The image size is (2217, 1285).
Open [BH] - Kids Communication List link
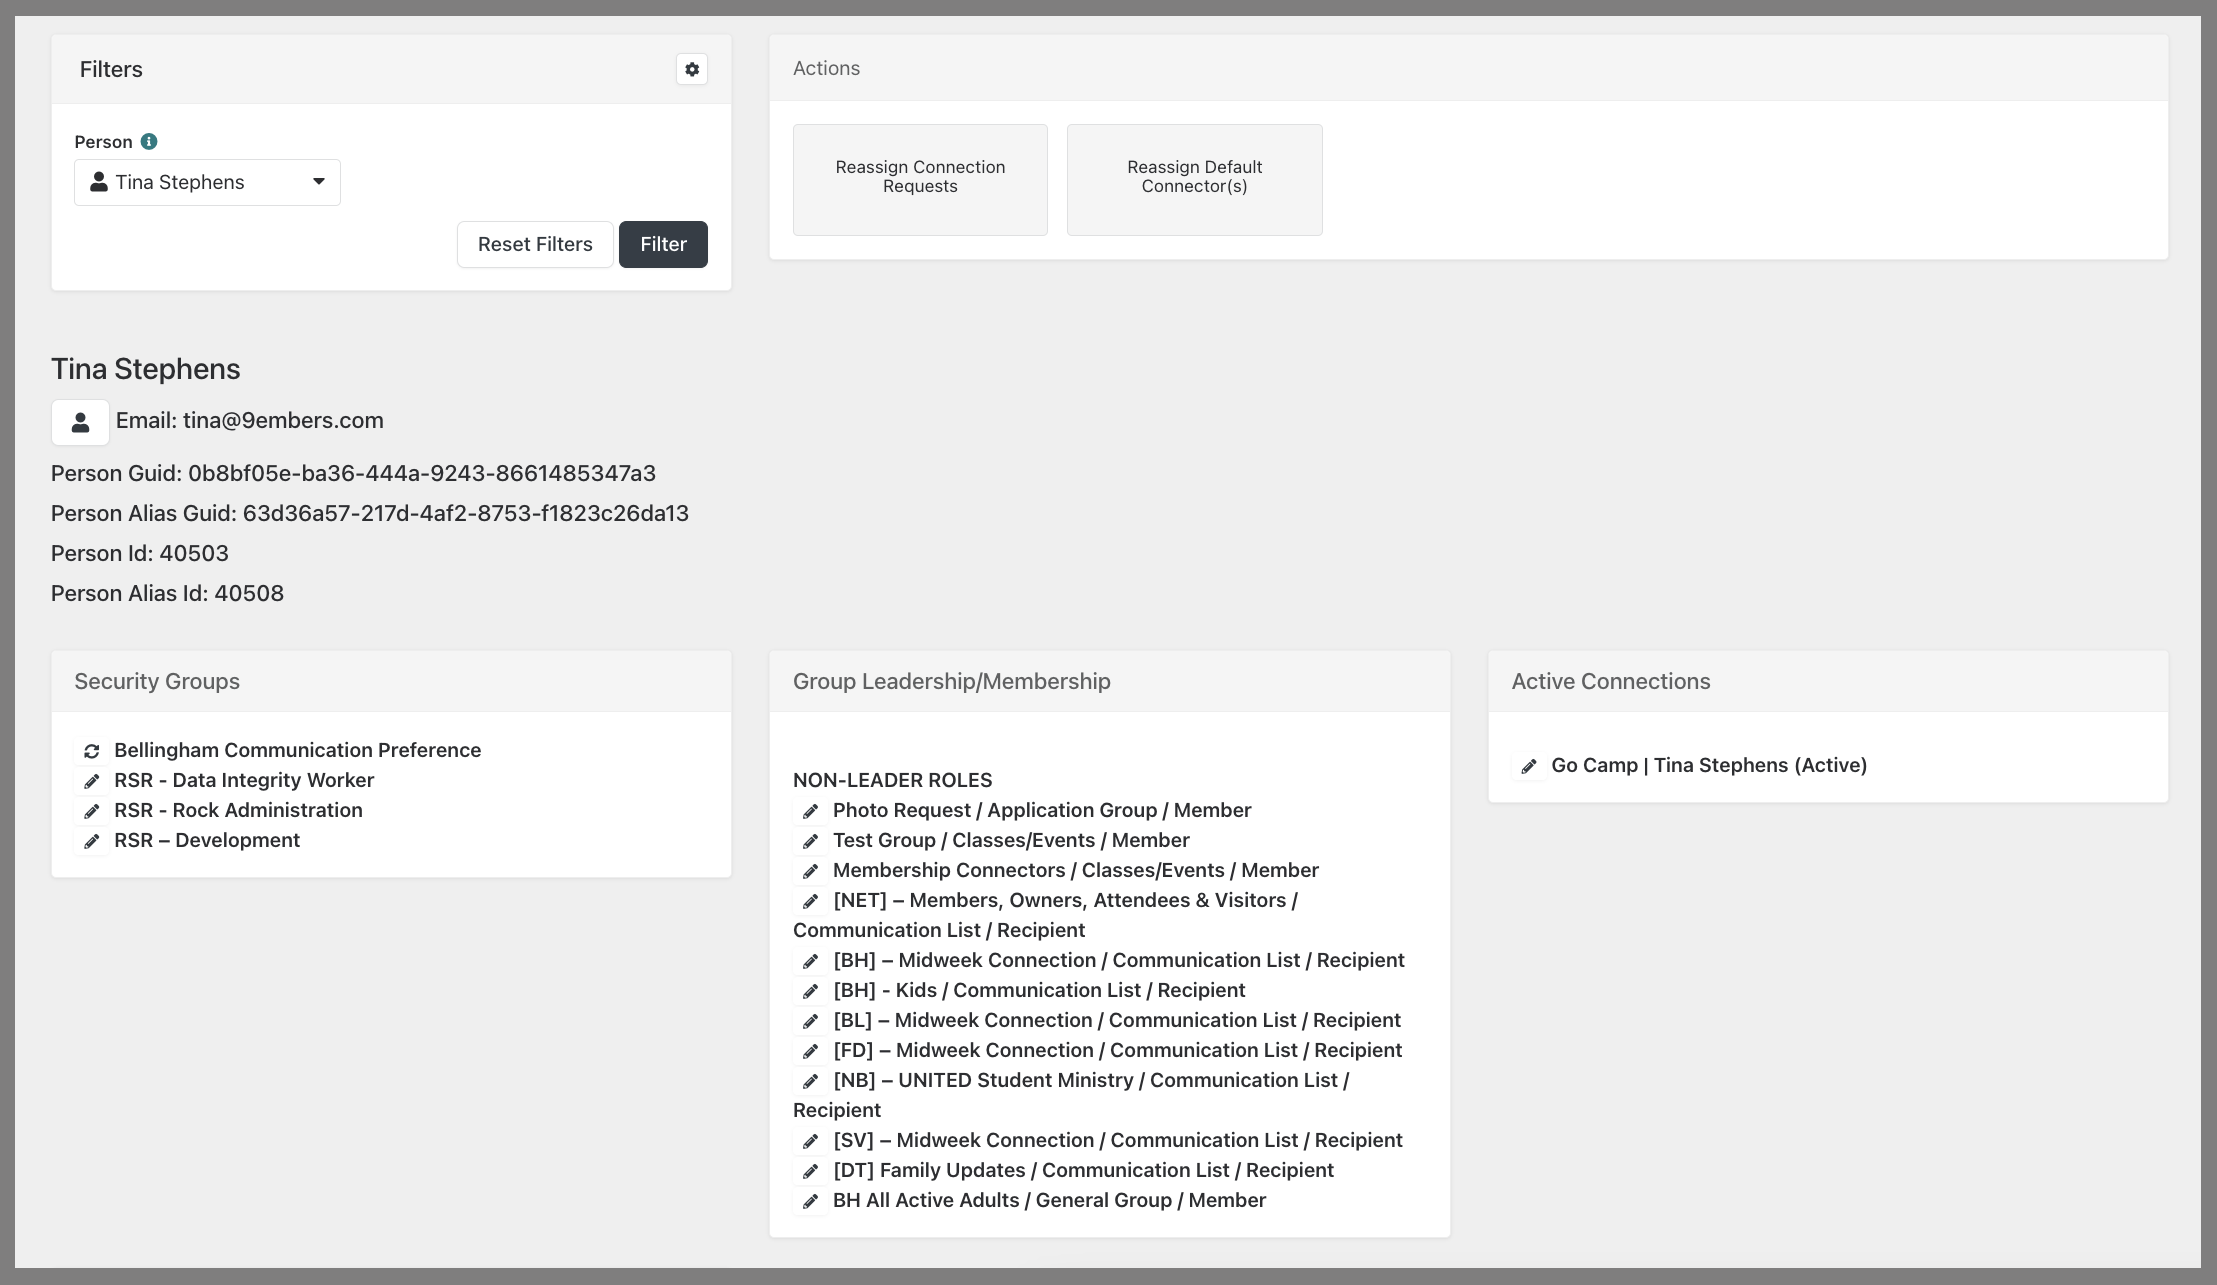(x=1039, y=990)
